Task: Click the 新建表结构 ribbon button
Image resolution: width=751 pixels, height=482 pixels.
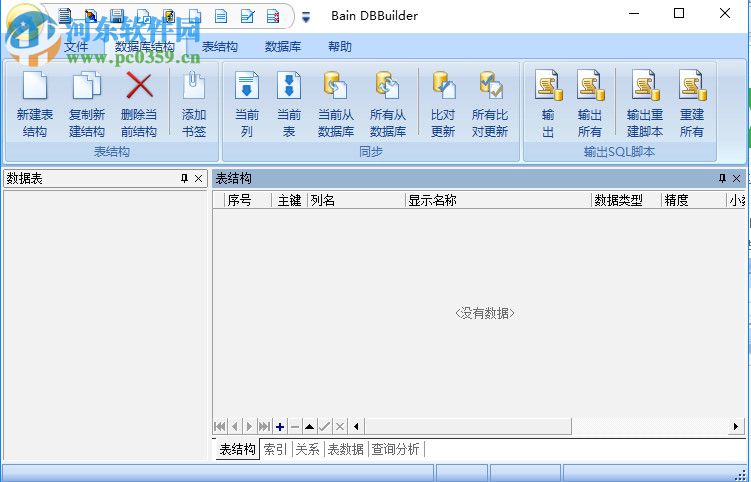Action: coord(35,104)
